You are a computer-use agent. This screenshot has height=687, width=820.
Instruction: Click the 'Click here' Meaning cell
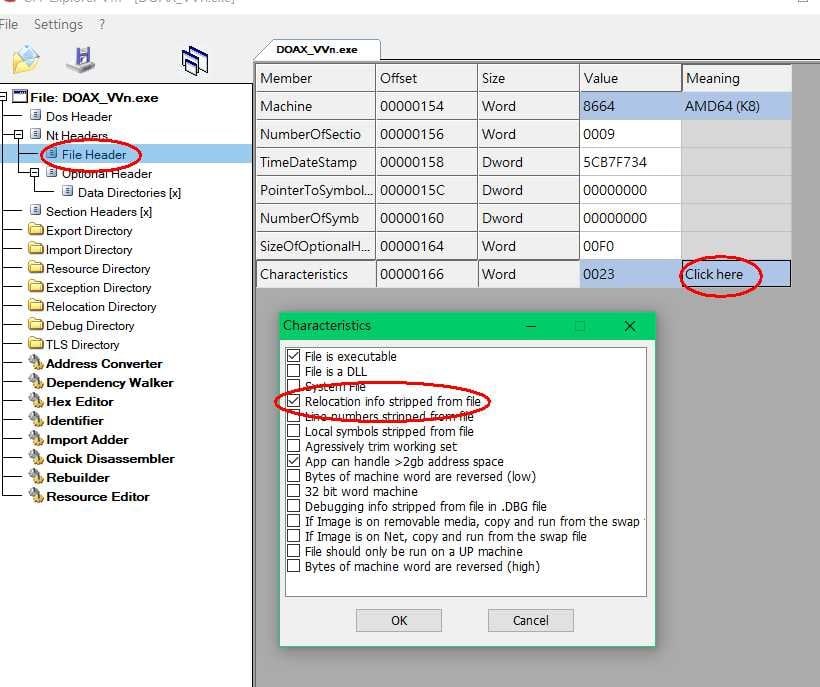coord(736,274)
